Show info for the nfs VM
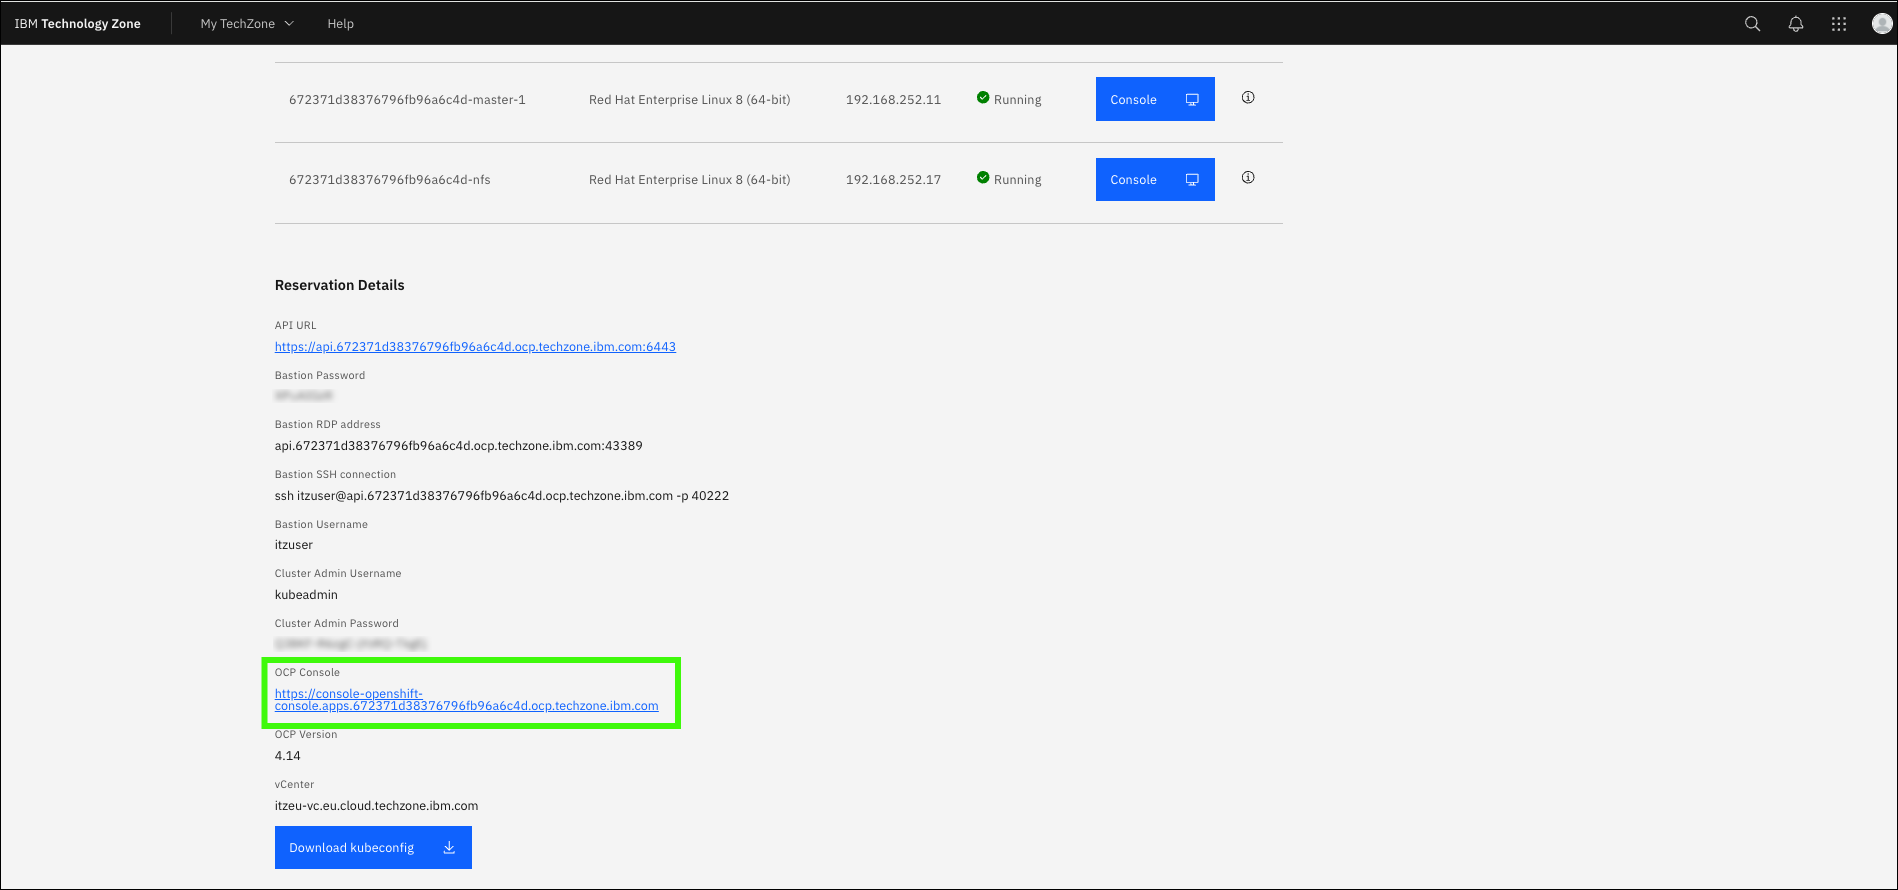 point(1248,178)
